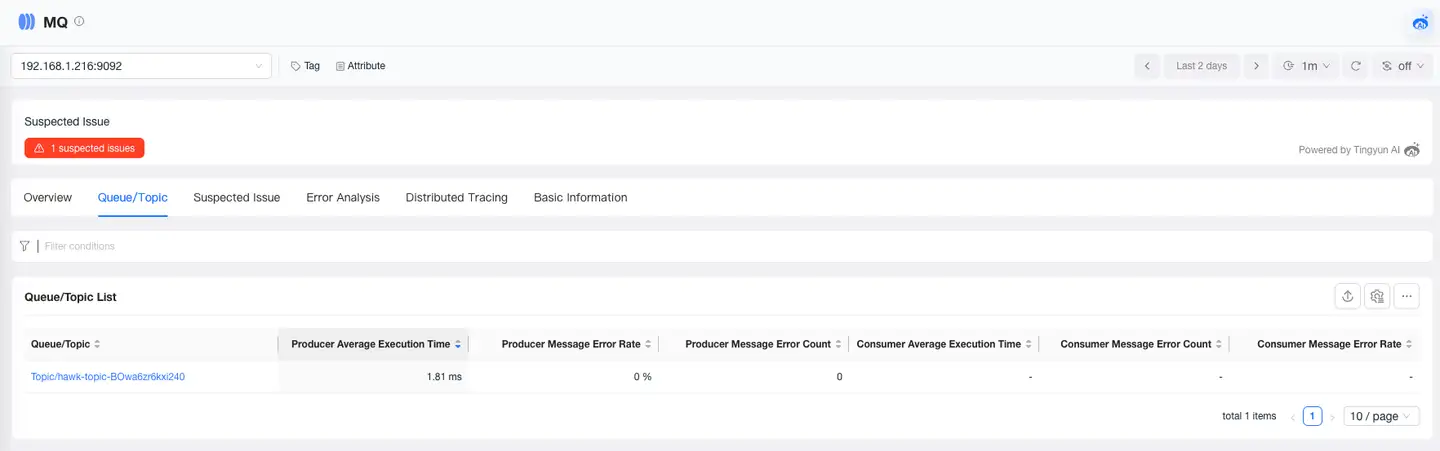This screenshot has width=1440, height=451.
Task: Sort by Producer Average Execution Time
Action: (371, 344)
